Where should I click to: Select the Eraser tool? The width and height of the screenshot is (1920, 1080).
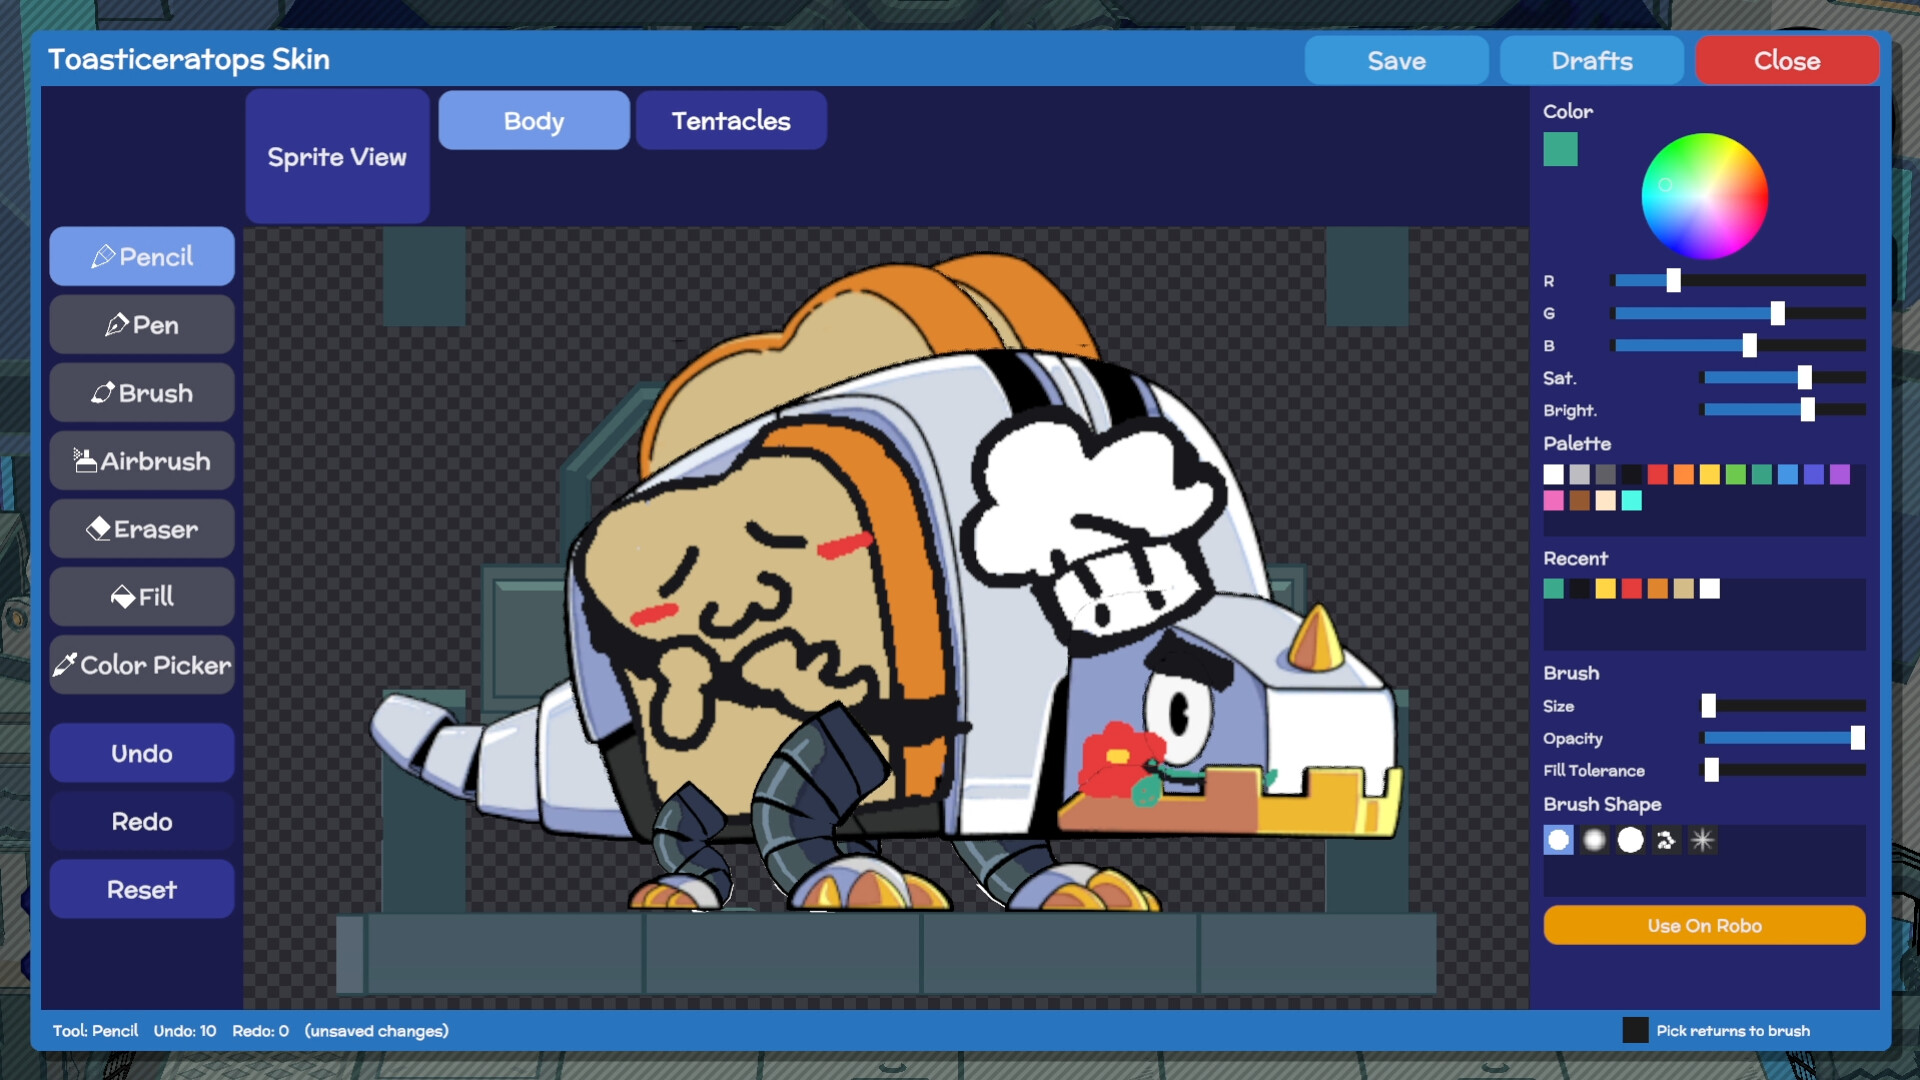142,529
